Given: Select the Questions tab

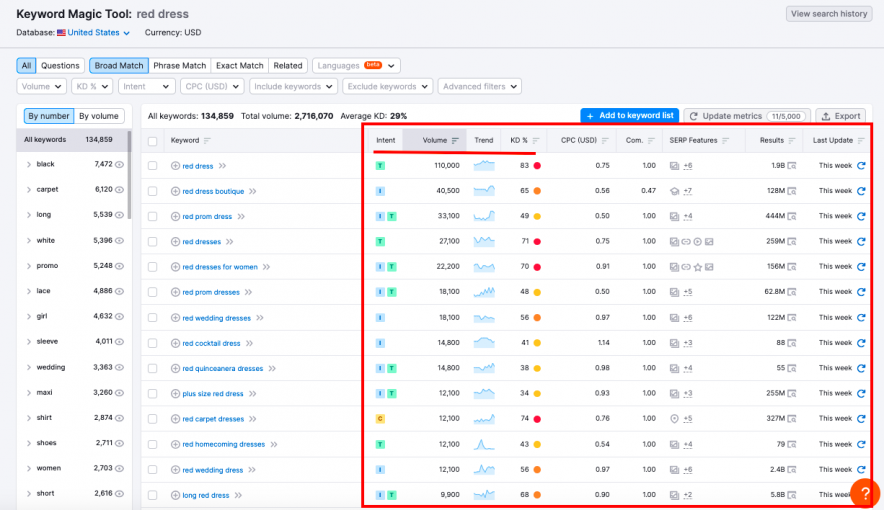Looking at the screenshot, I should [x=60, y=66].
